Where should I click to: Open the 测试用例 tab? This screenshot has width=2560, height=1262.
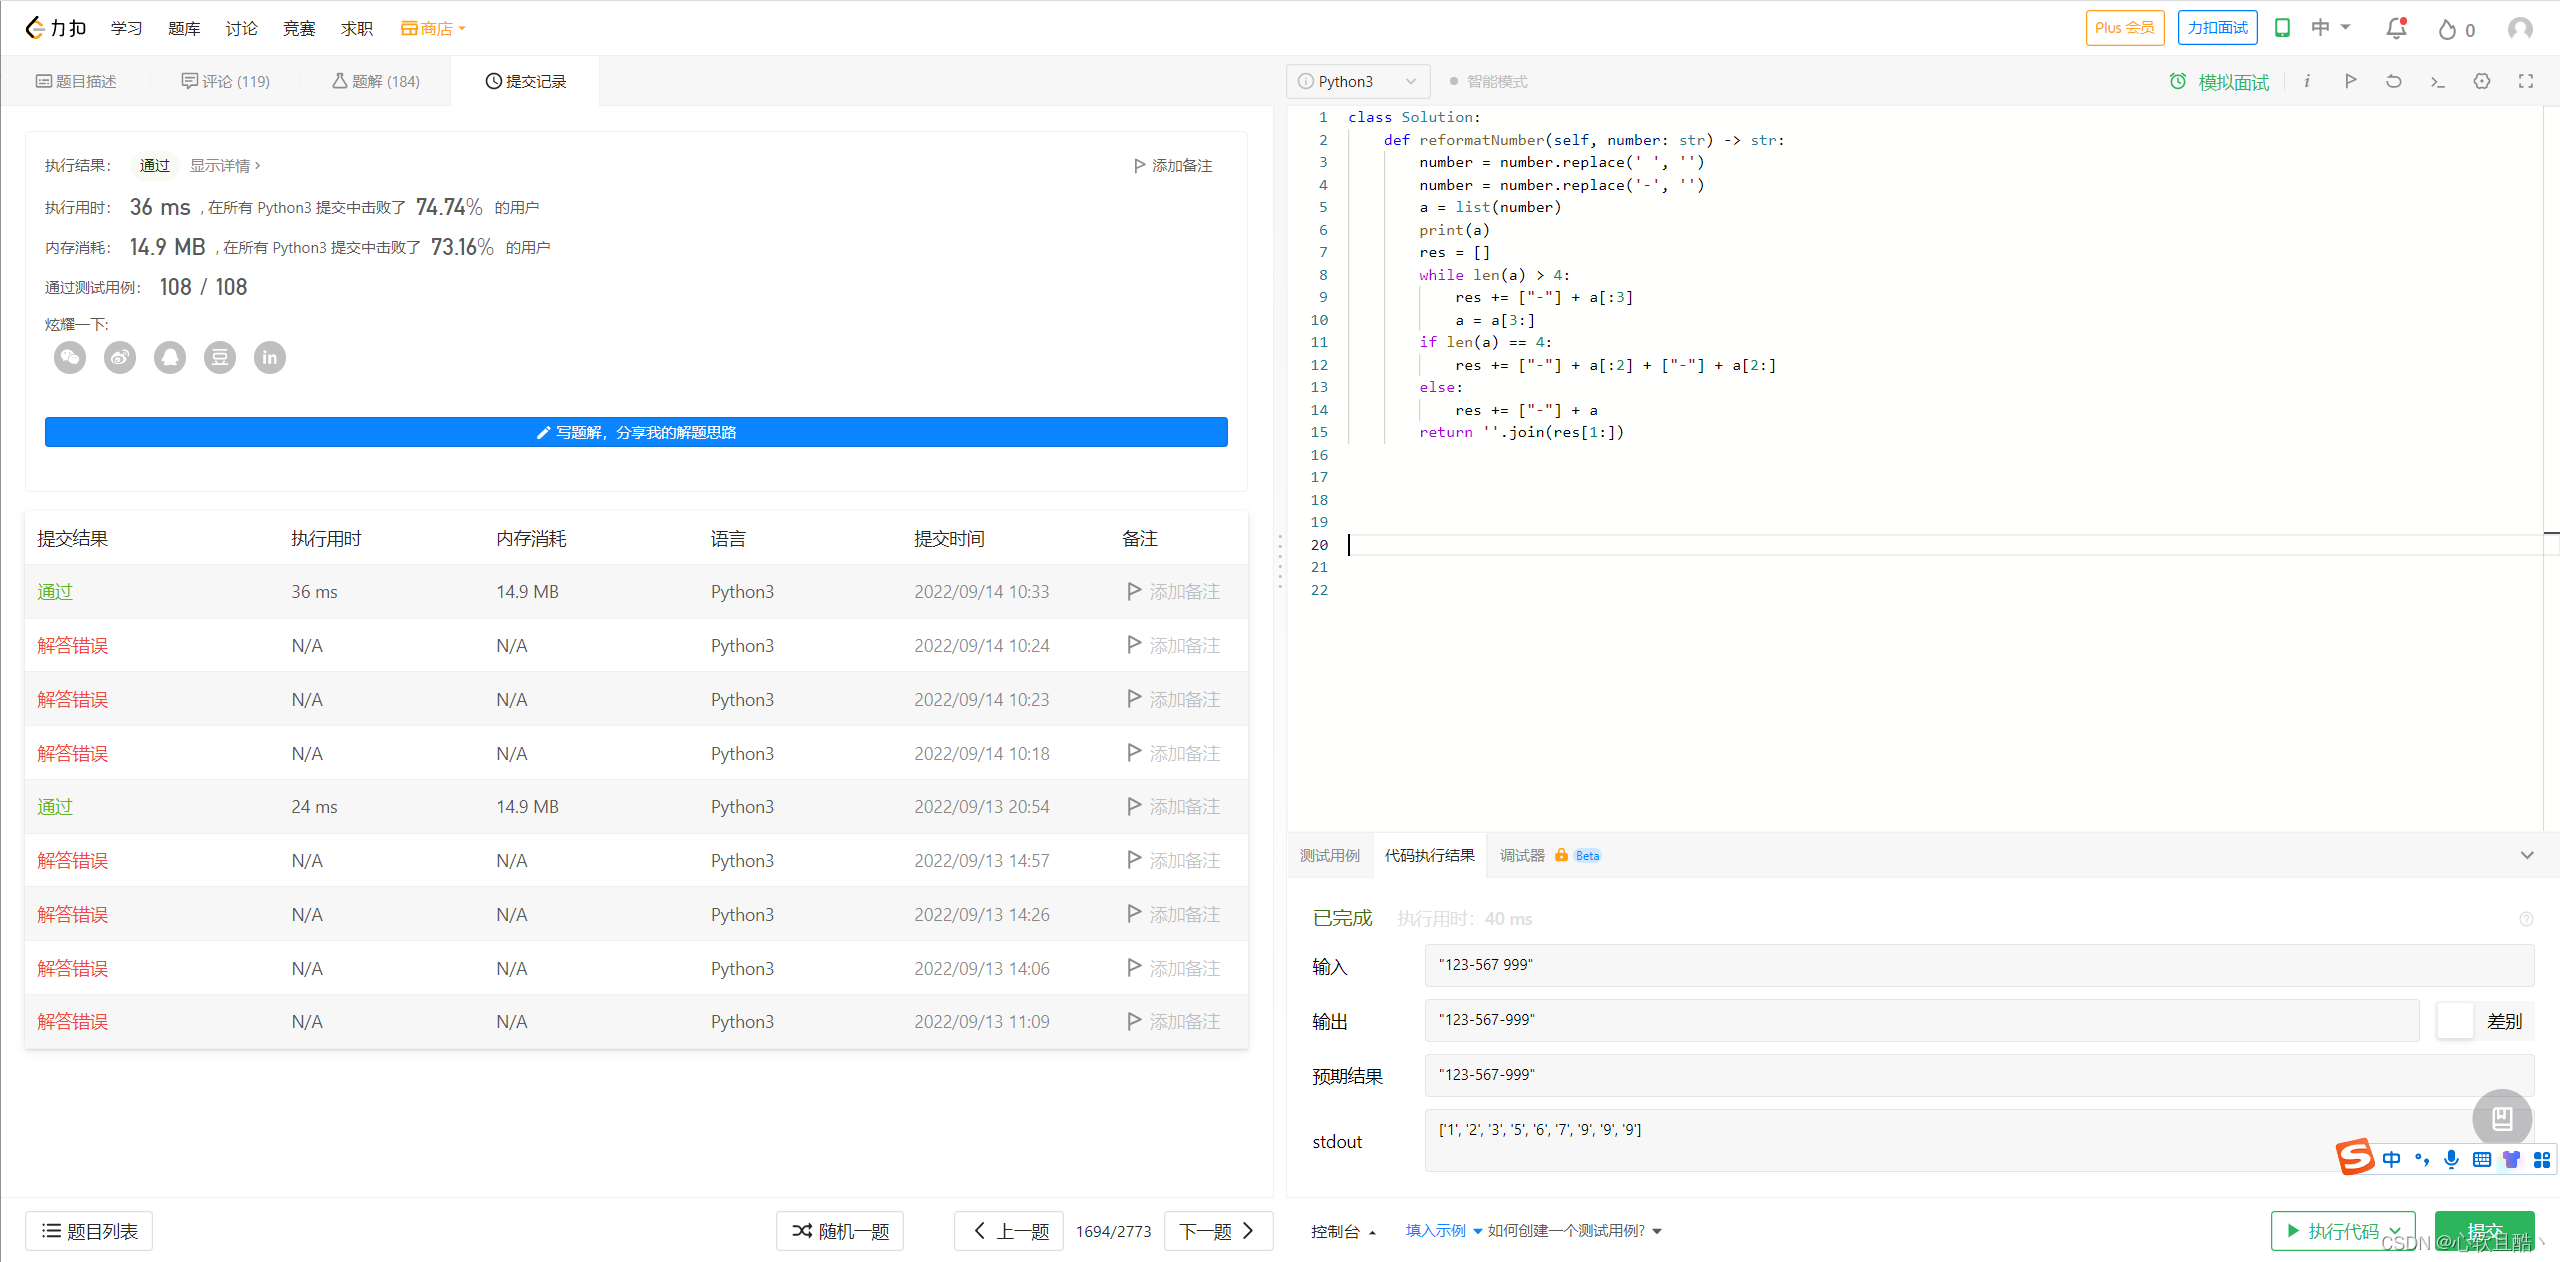[x=1329, y=855]
